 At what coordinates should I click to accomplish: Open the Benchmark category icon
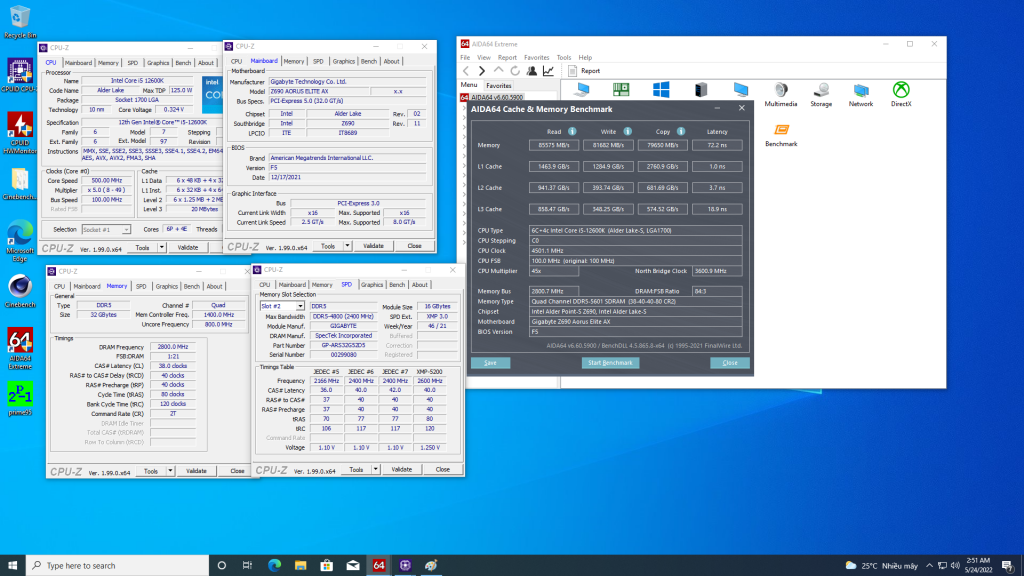[781, 135]
